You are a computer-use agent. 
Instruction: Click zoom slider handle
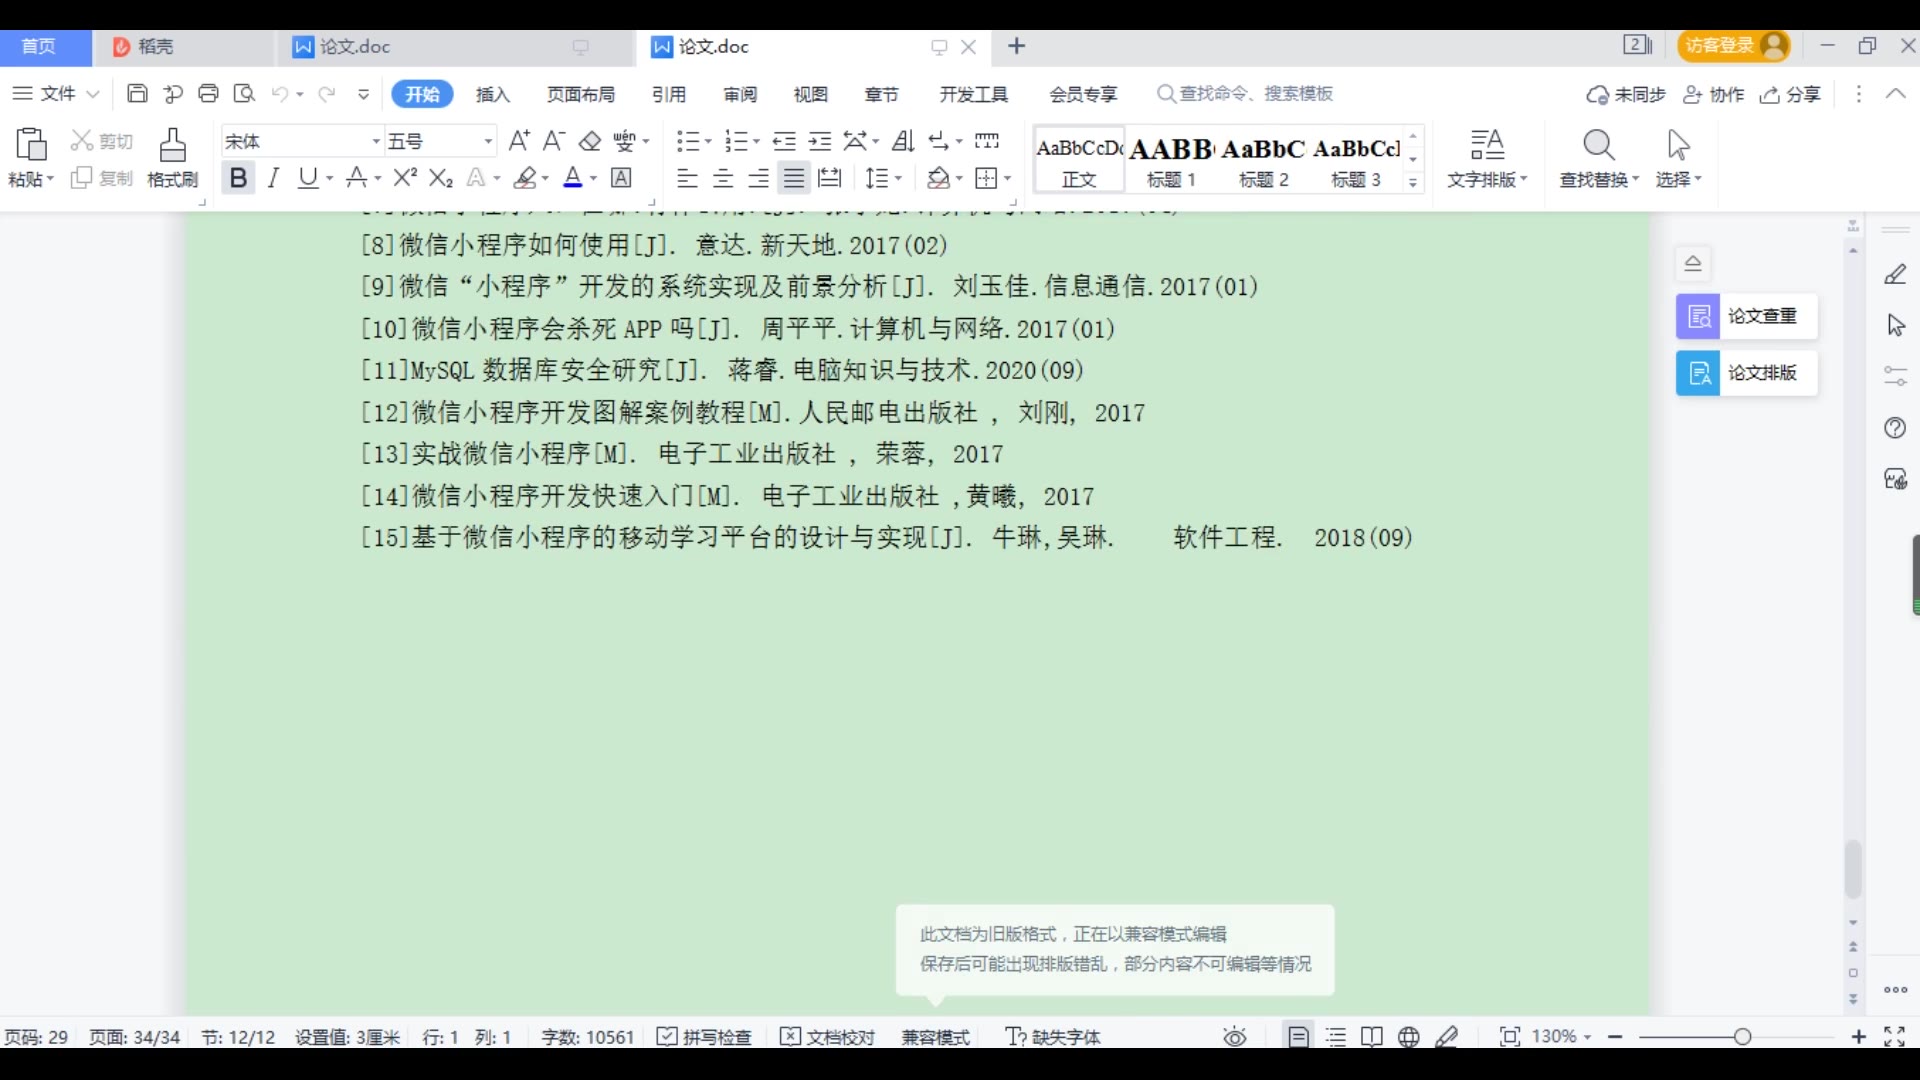[1742, 1037]
